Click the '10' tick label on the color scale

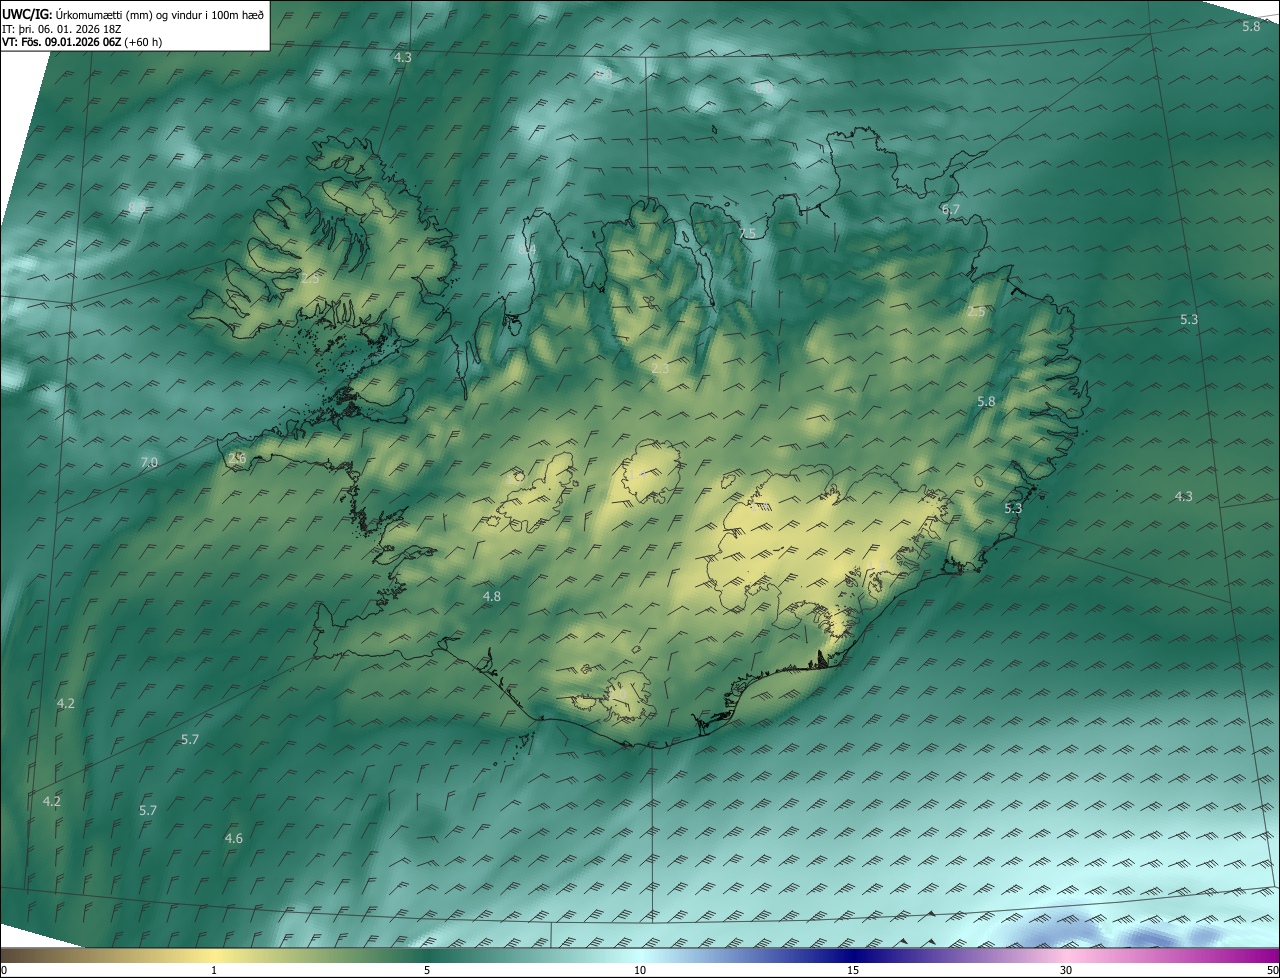(640, 971)
